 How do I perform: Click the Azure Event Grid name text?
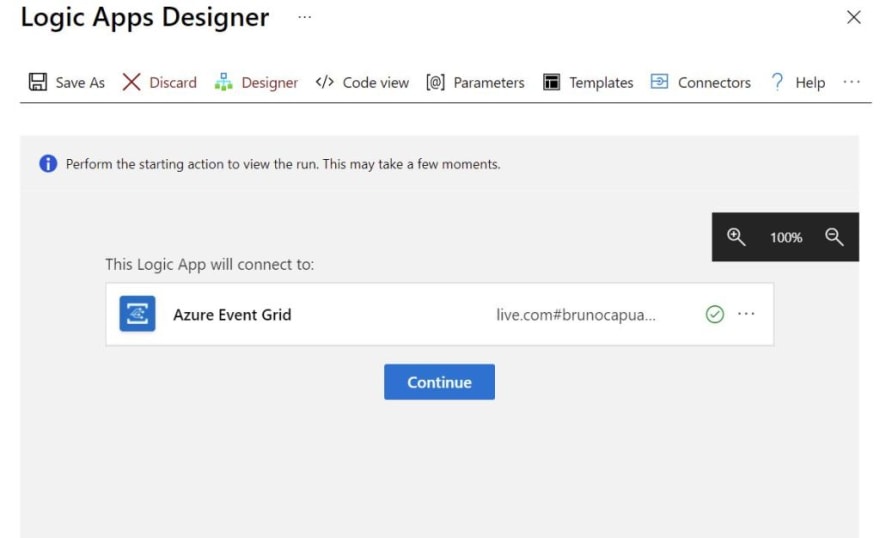tap(232, 315)
